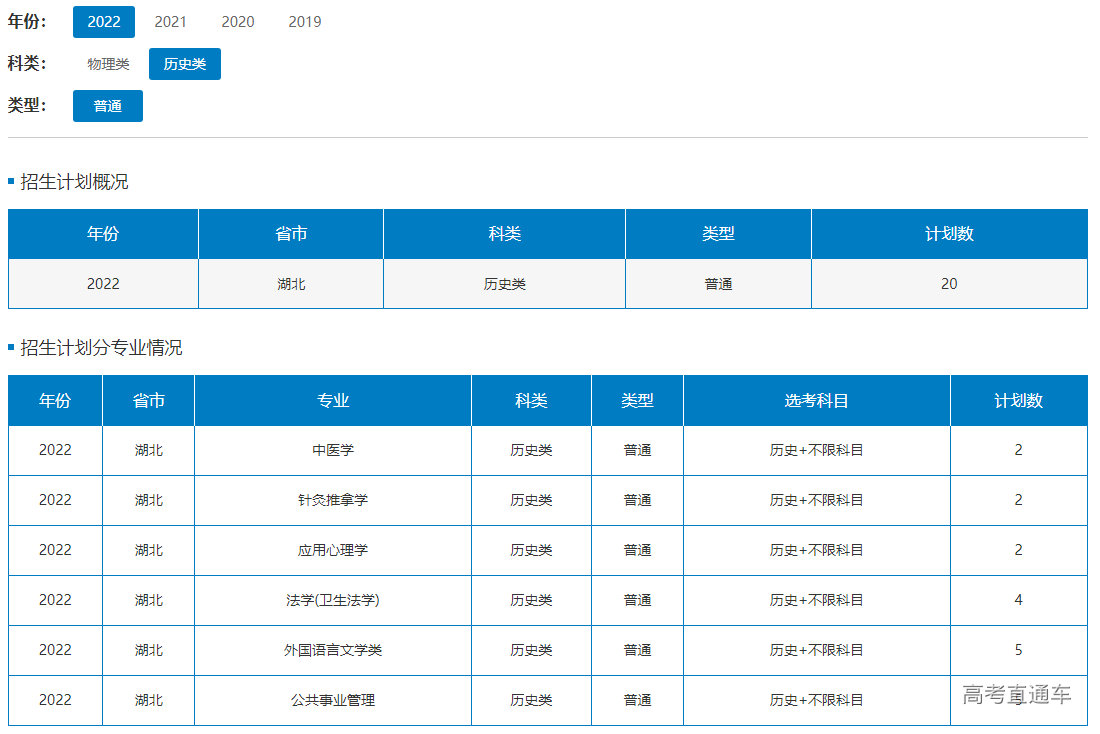Choose the 2019 year option
1100x734 pixels.
pos(304,22)
